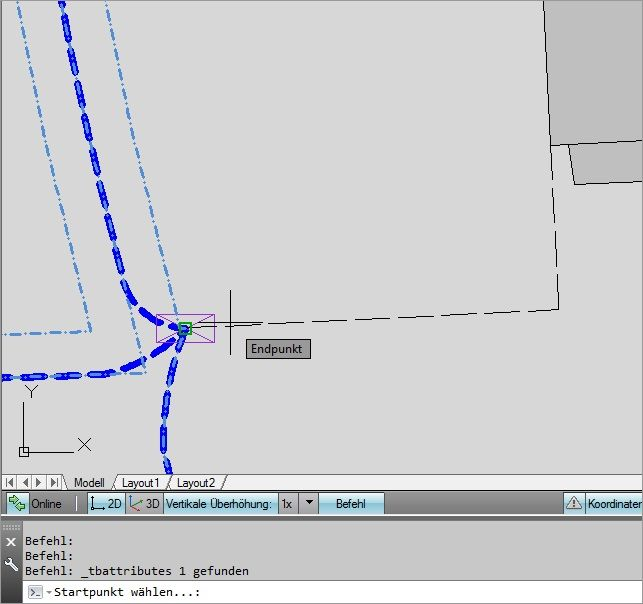Switch to 2D view mode

(x=106, y=503)
